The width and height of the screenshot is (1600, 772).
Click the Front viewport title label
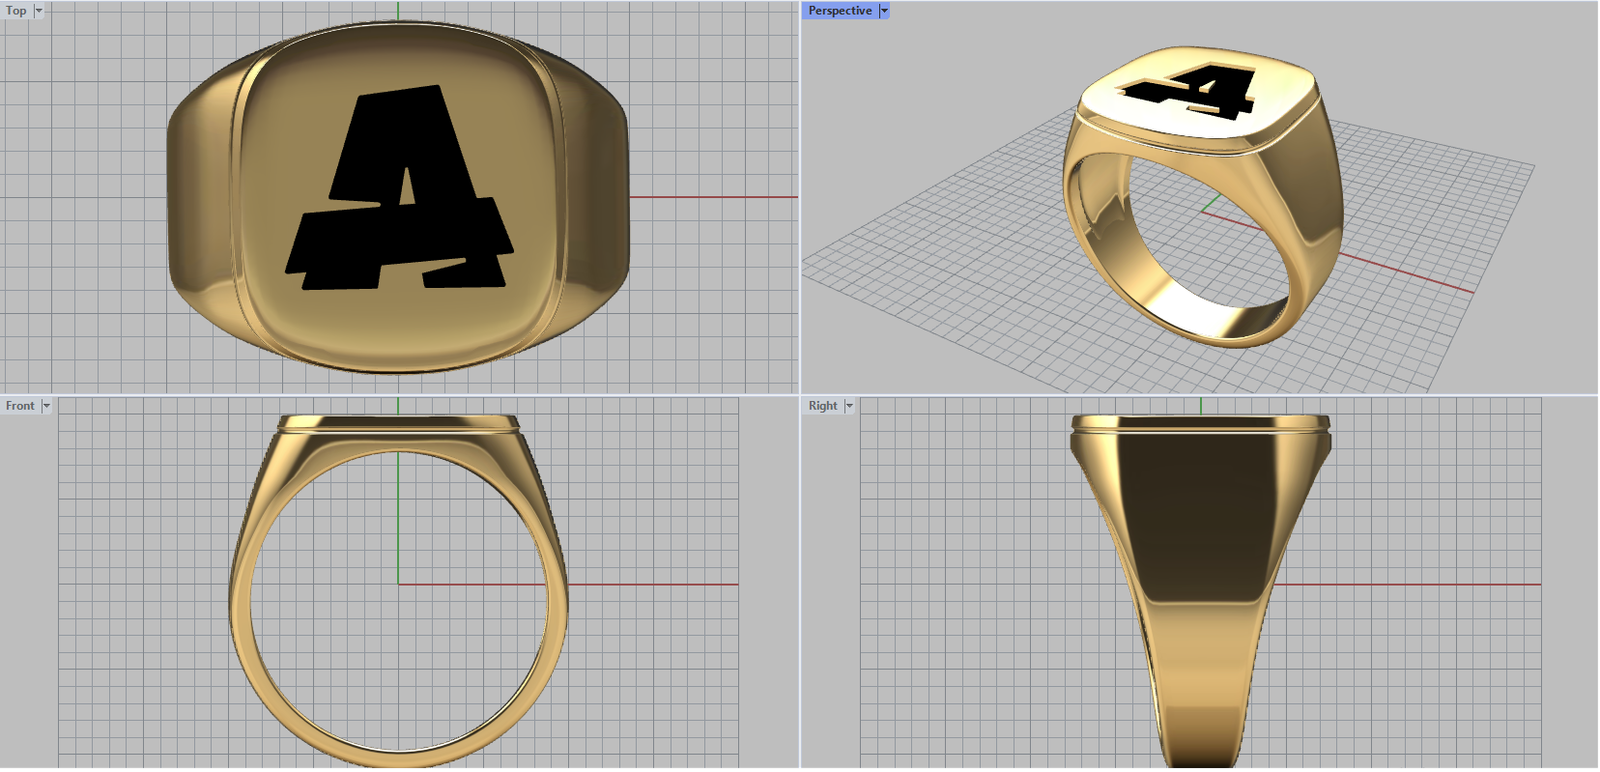tap(20, 406)
